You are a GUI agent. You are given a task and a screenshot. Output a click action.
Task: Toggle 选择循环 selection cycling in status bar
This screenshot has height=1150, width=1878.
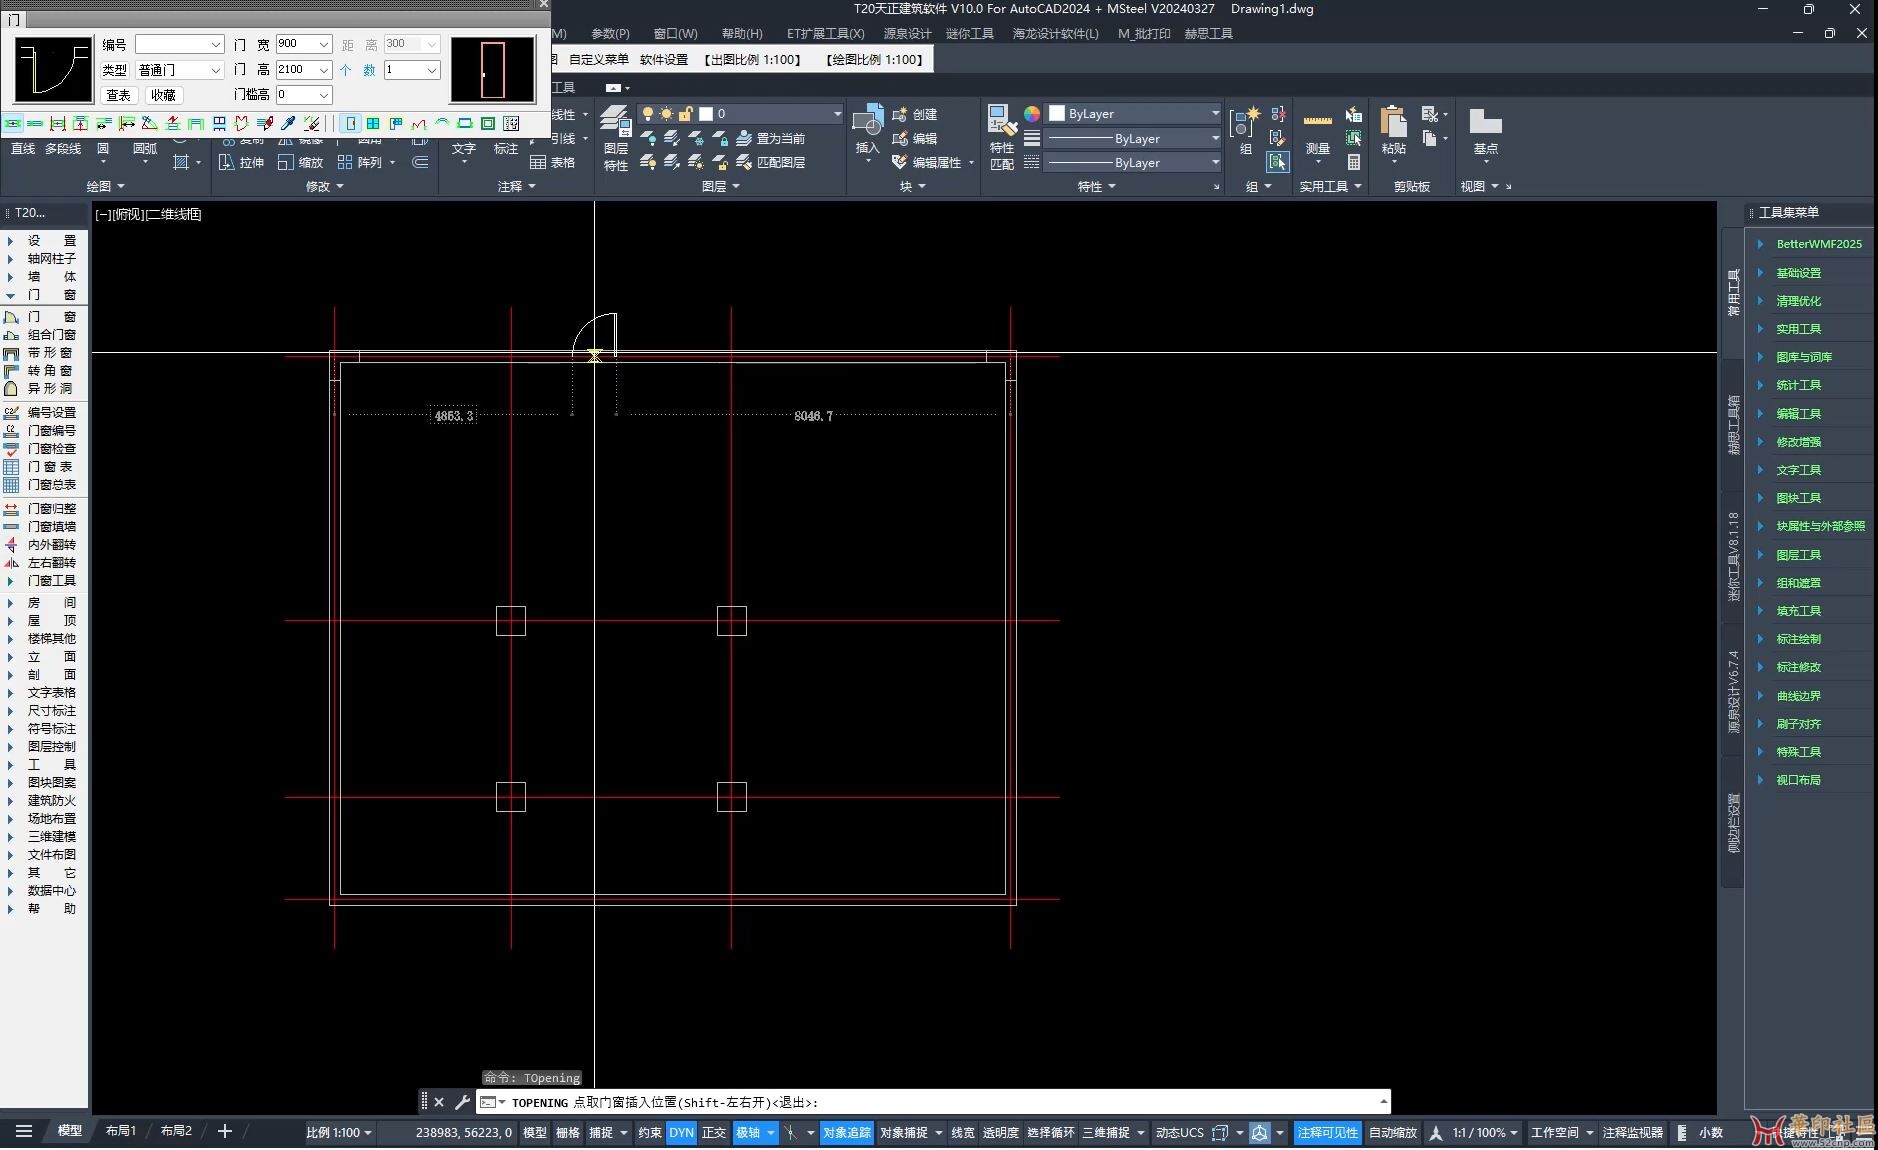1050,1133
